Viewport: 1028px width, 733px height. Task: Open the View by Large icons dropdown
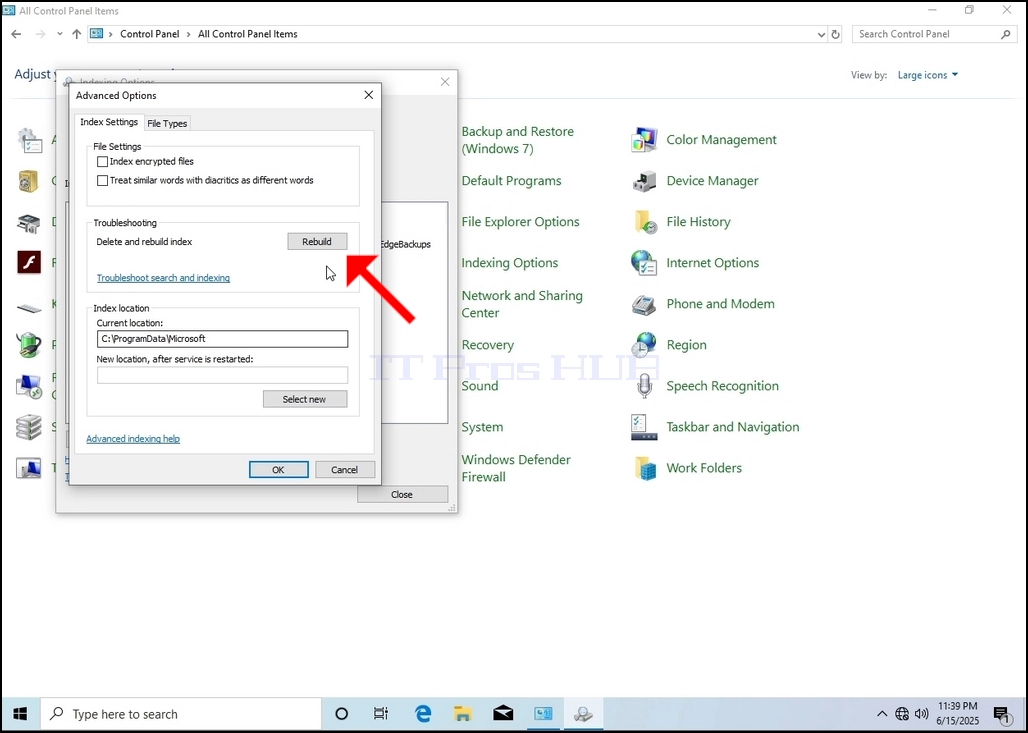[x=928, y=75]
